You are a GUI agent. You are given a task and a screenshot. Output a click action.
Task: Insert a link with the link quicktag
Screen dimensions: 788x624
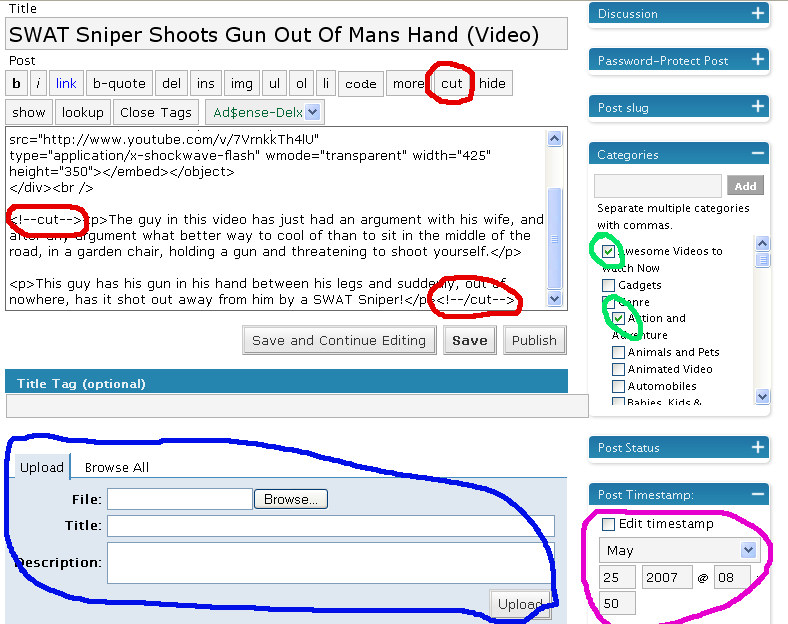pos(66,84)
